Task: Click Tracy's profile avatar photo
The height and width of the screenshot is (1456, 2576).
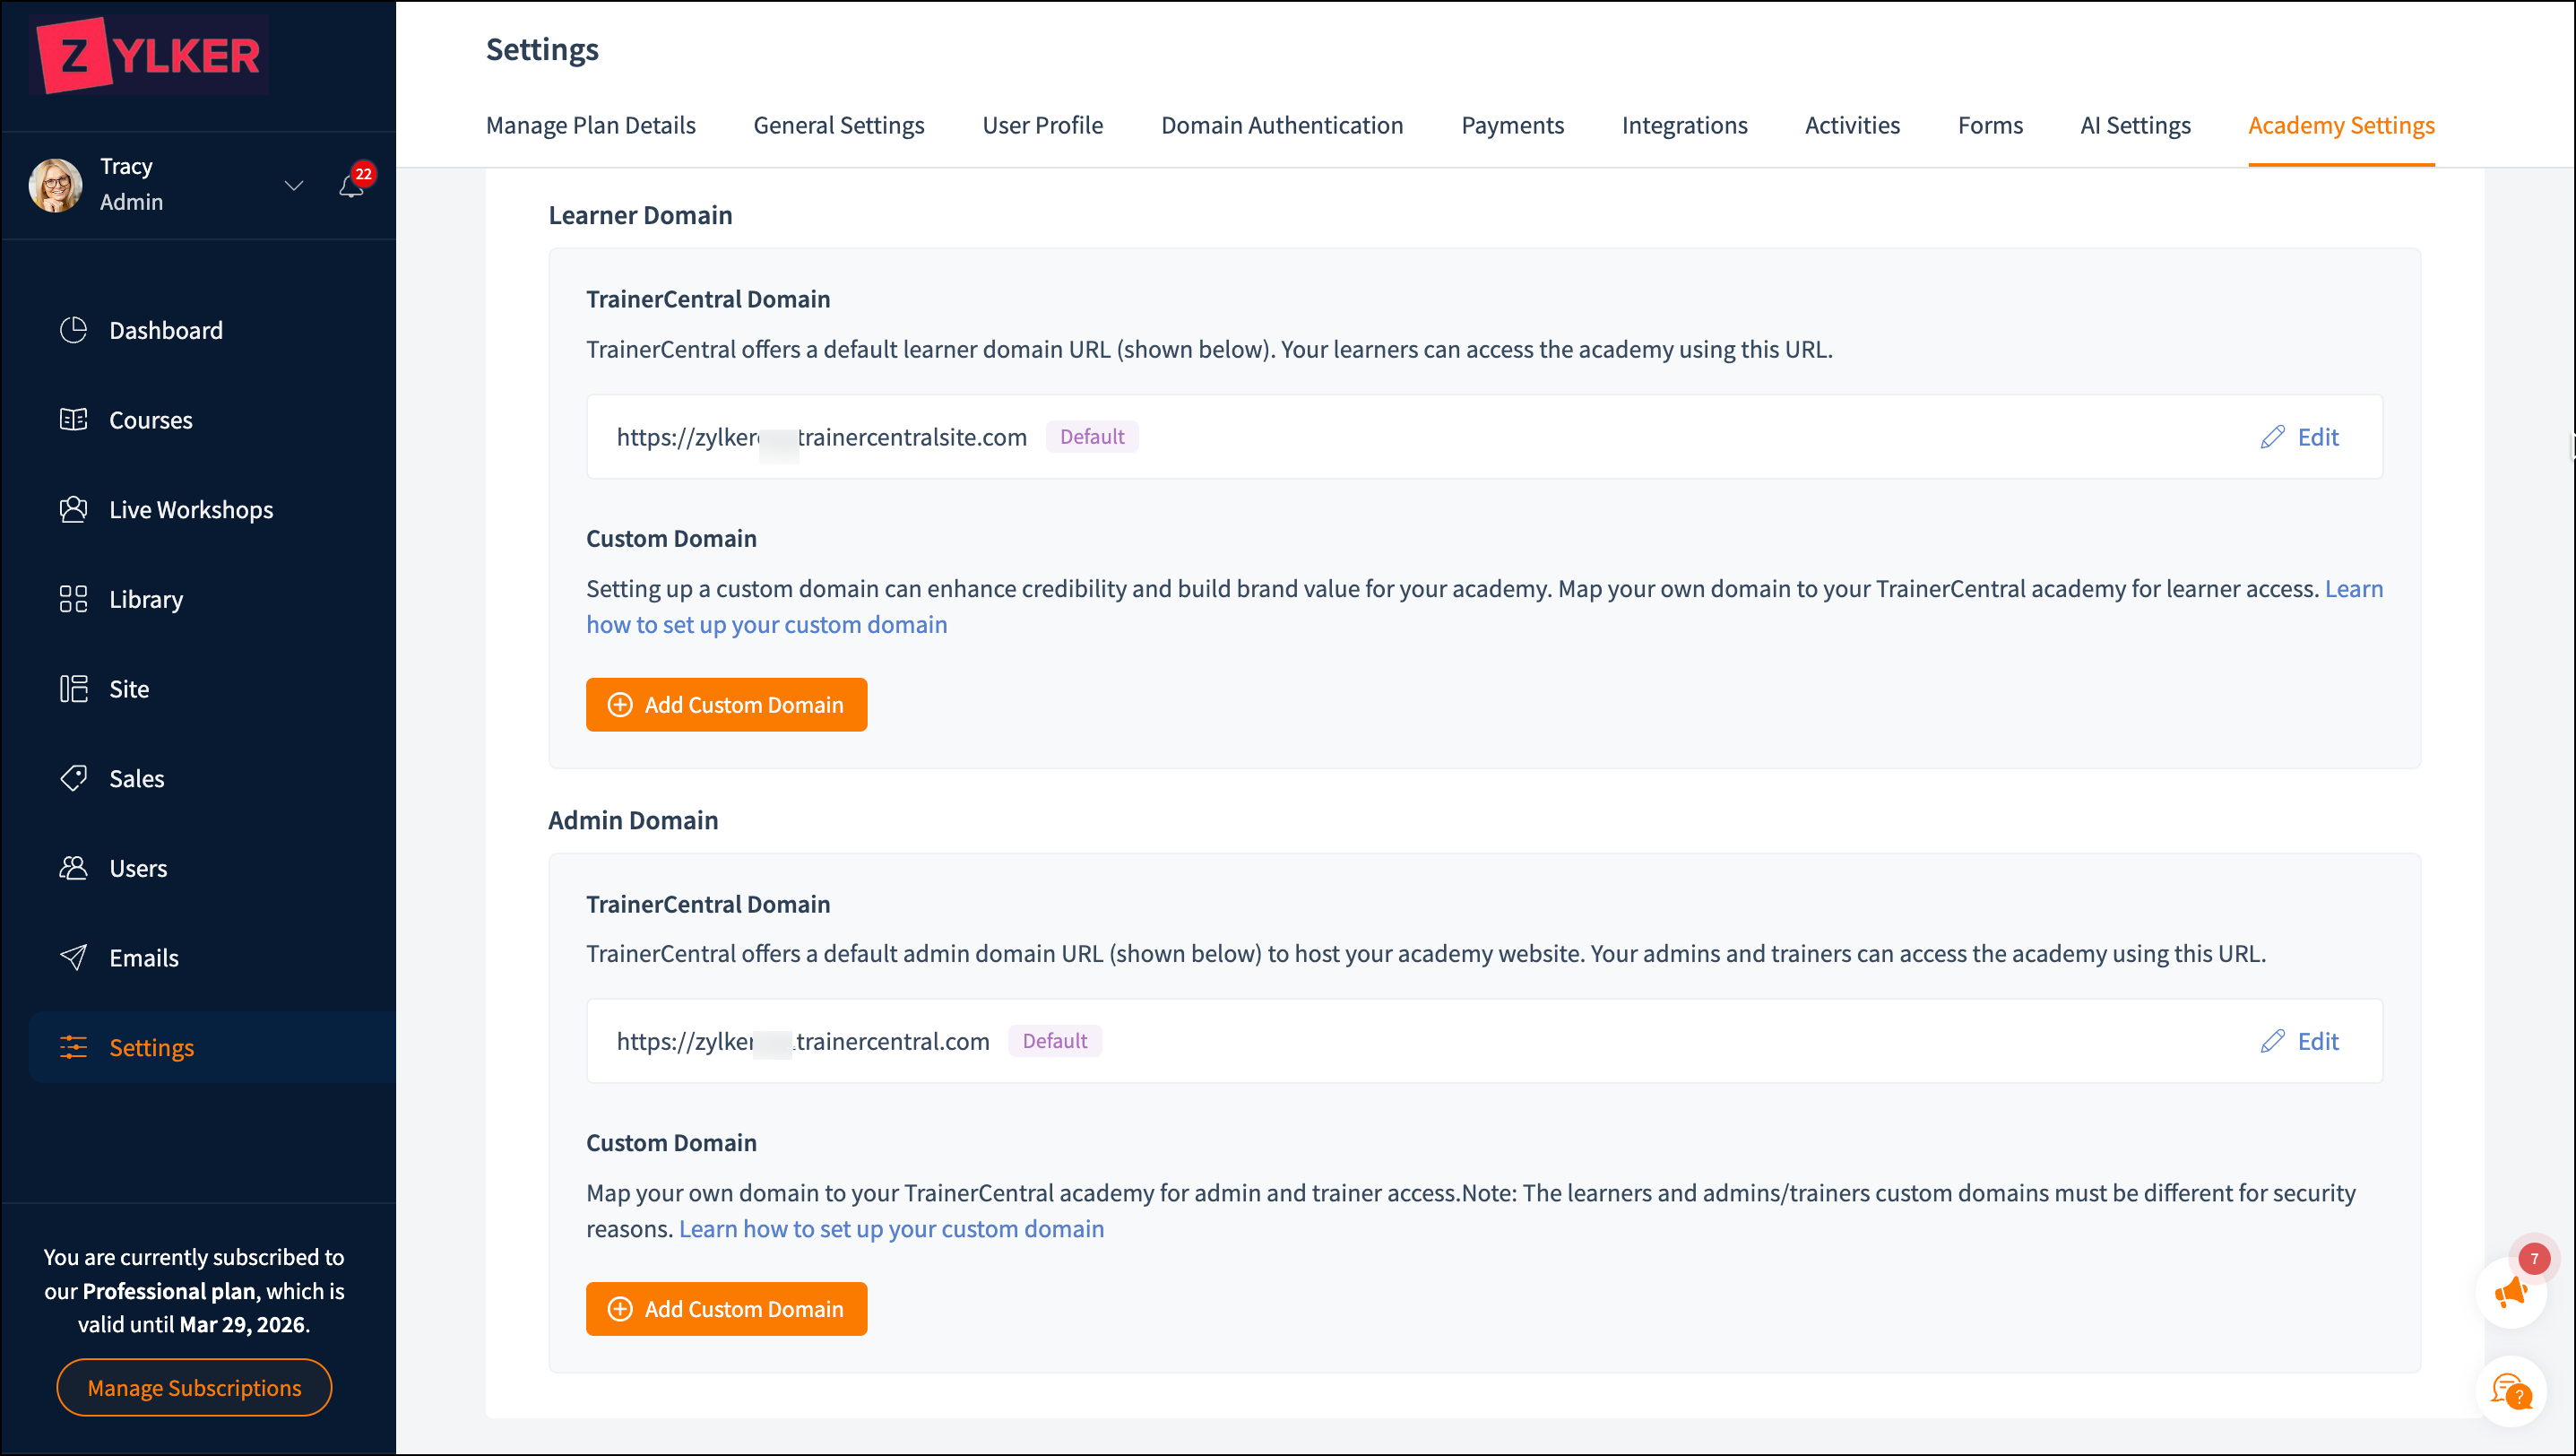Action: 56,185
